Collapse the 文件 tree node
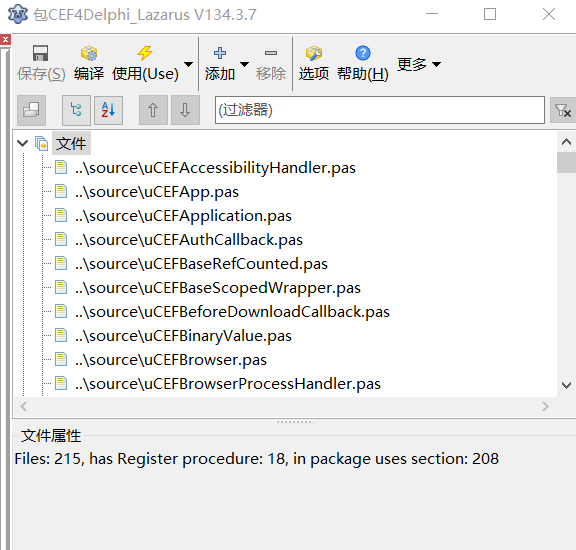576x550 pixels. pyautogui.click(x=23, y=143)
